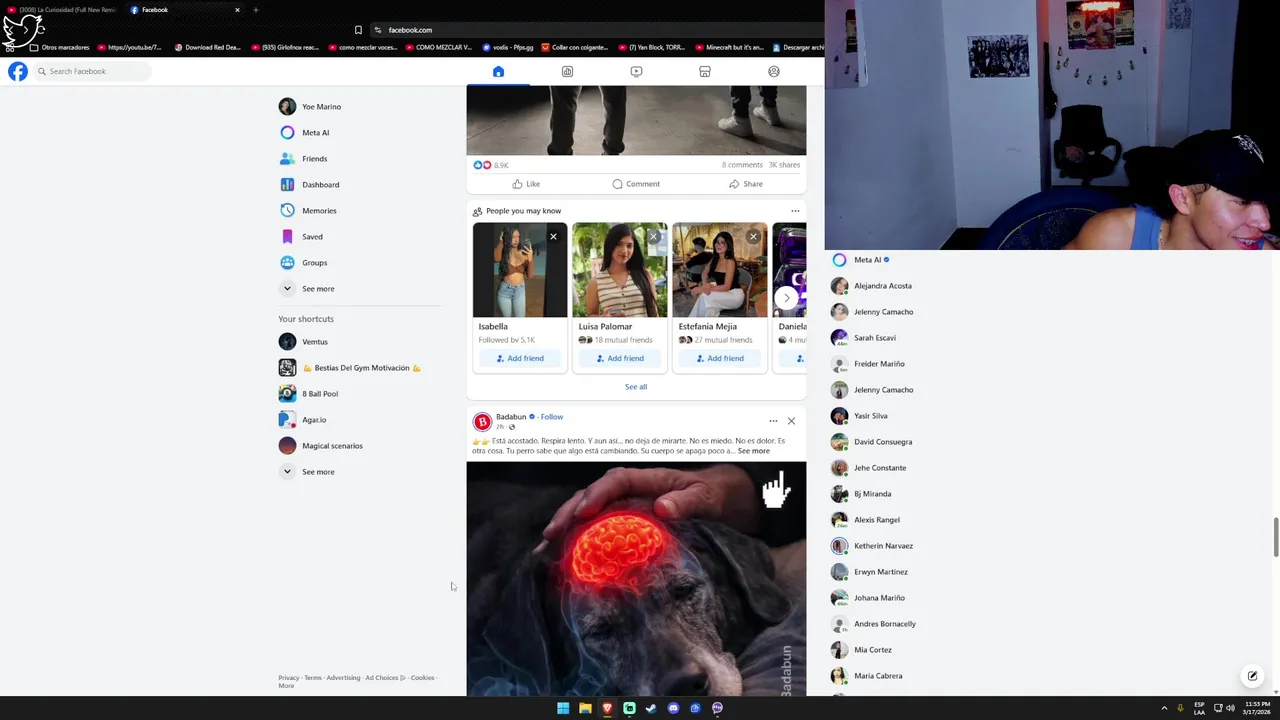
Task: Open Isabella's profile photo
Action: tap(520, 270)
